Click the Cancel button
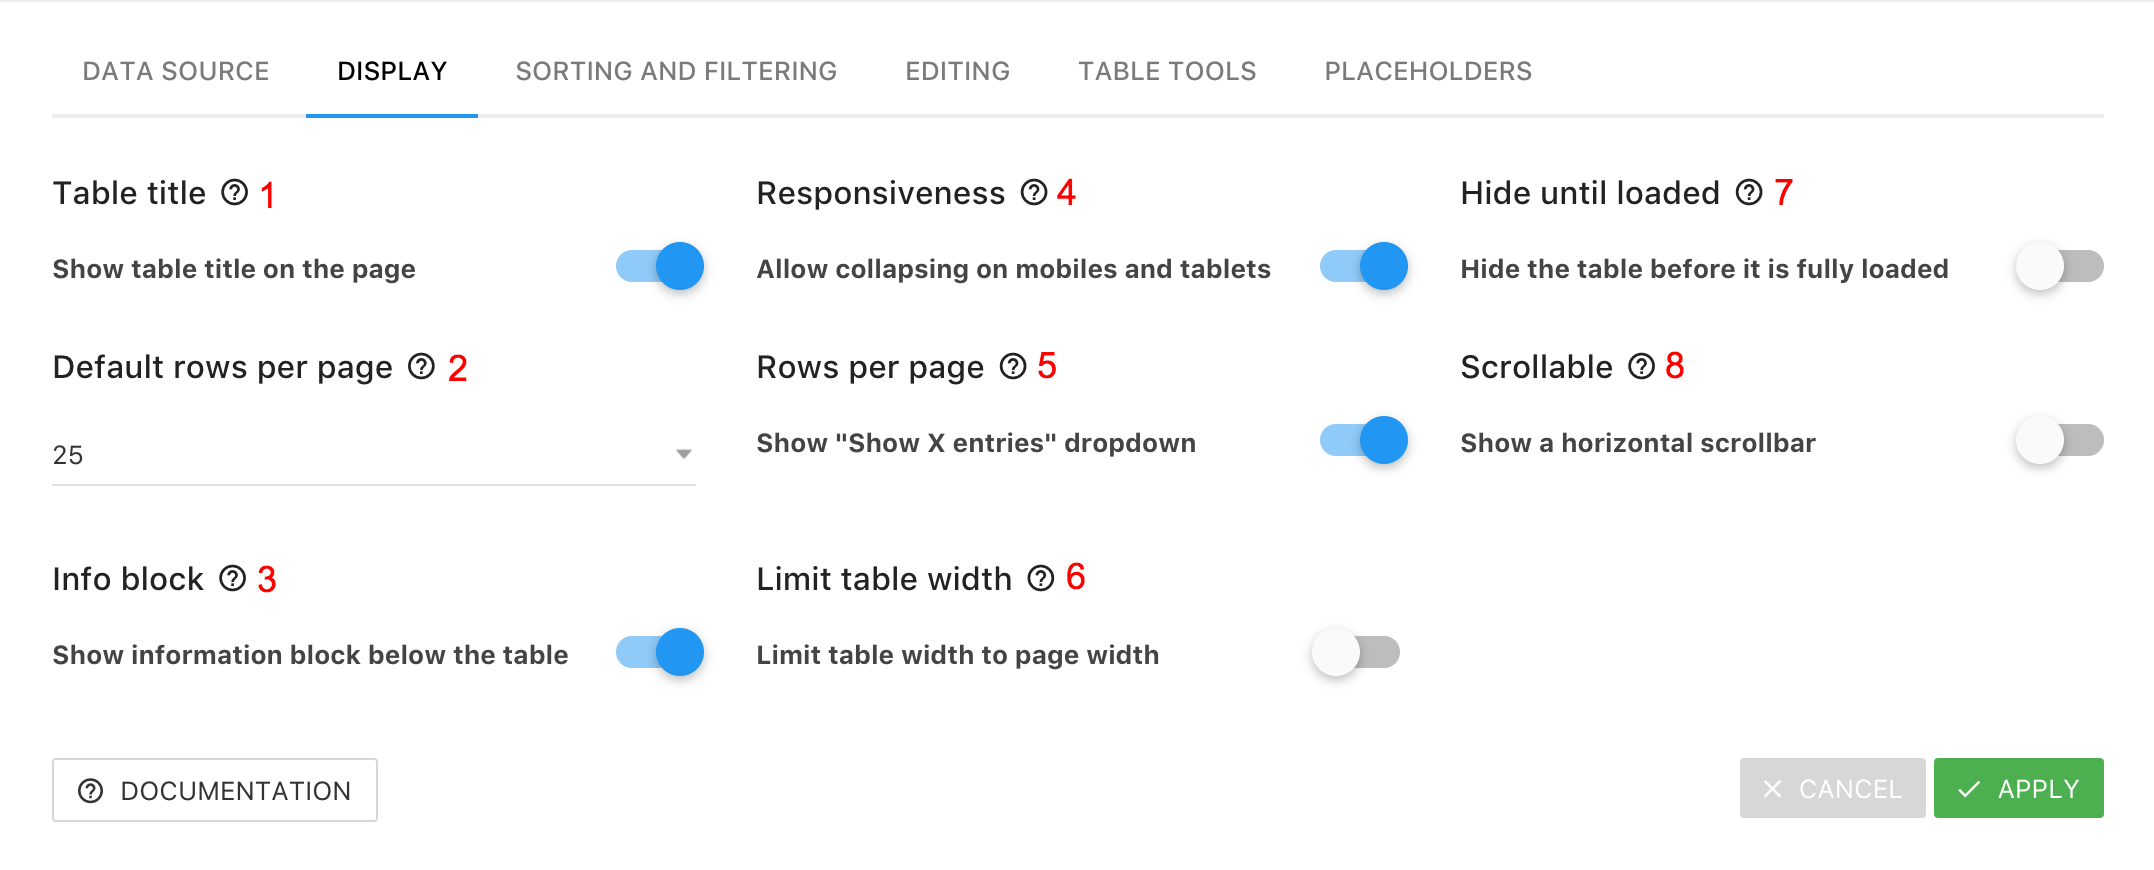The height and width of the screenshot is (870, 2154). coord(1832,788)
